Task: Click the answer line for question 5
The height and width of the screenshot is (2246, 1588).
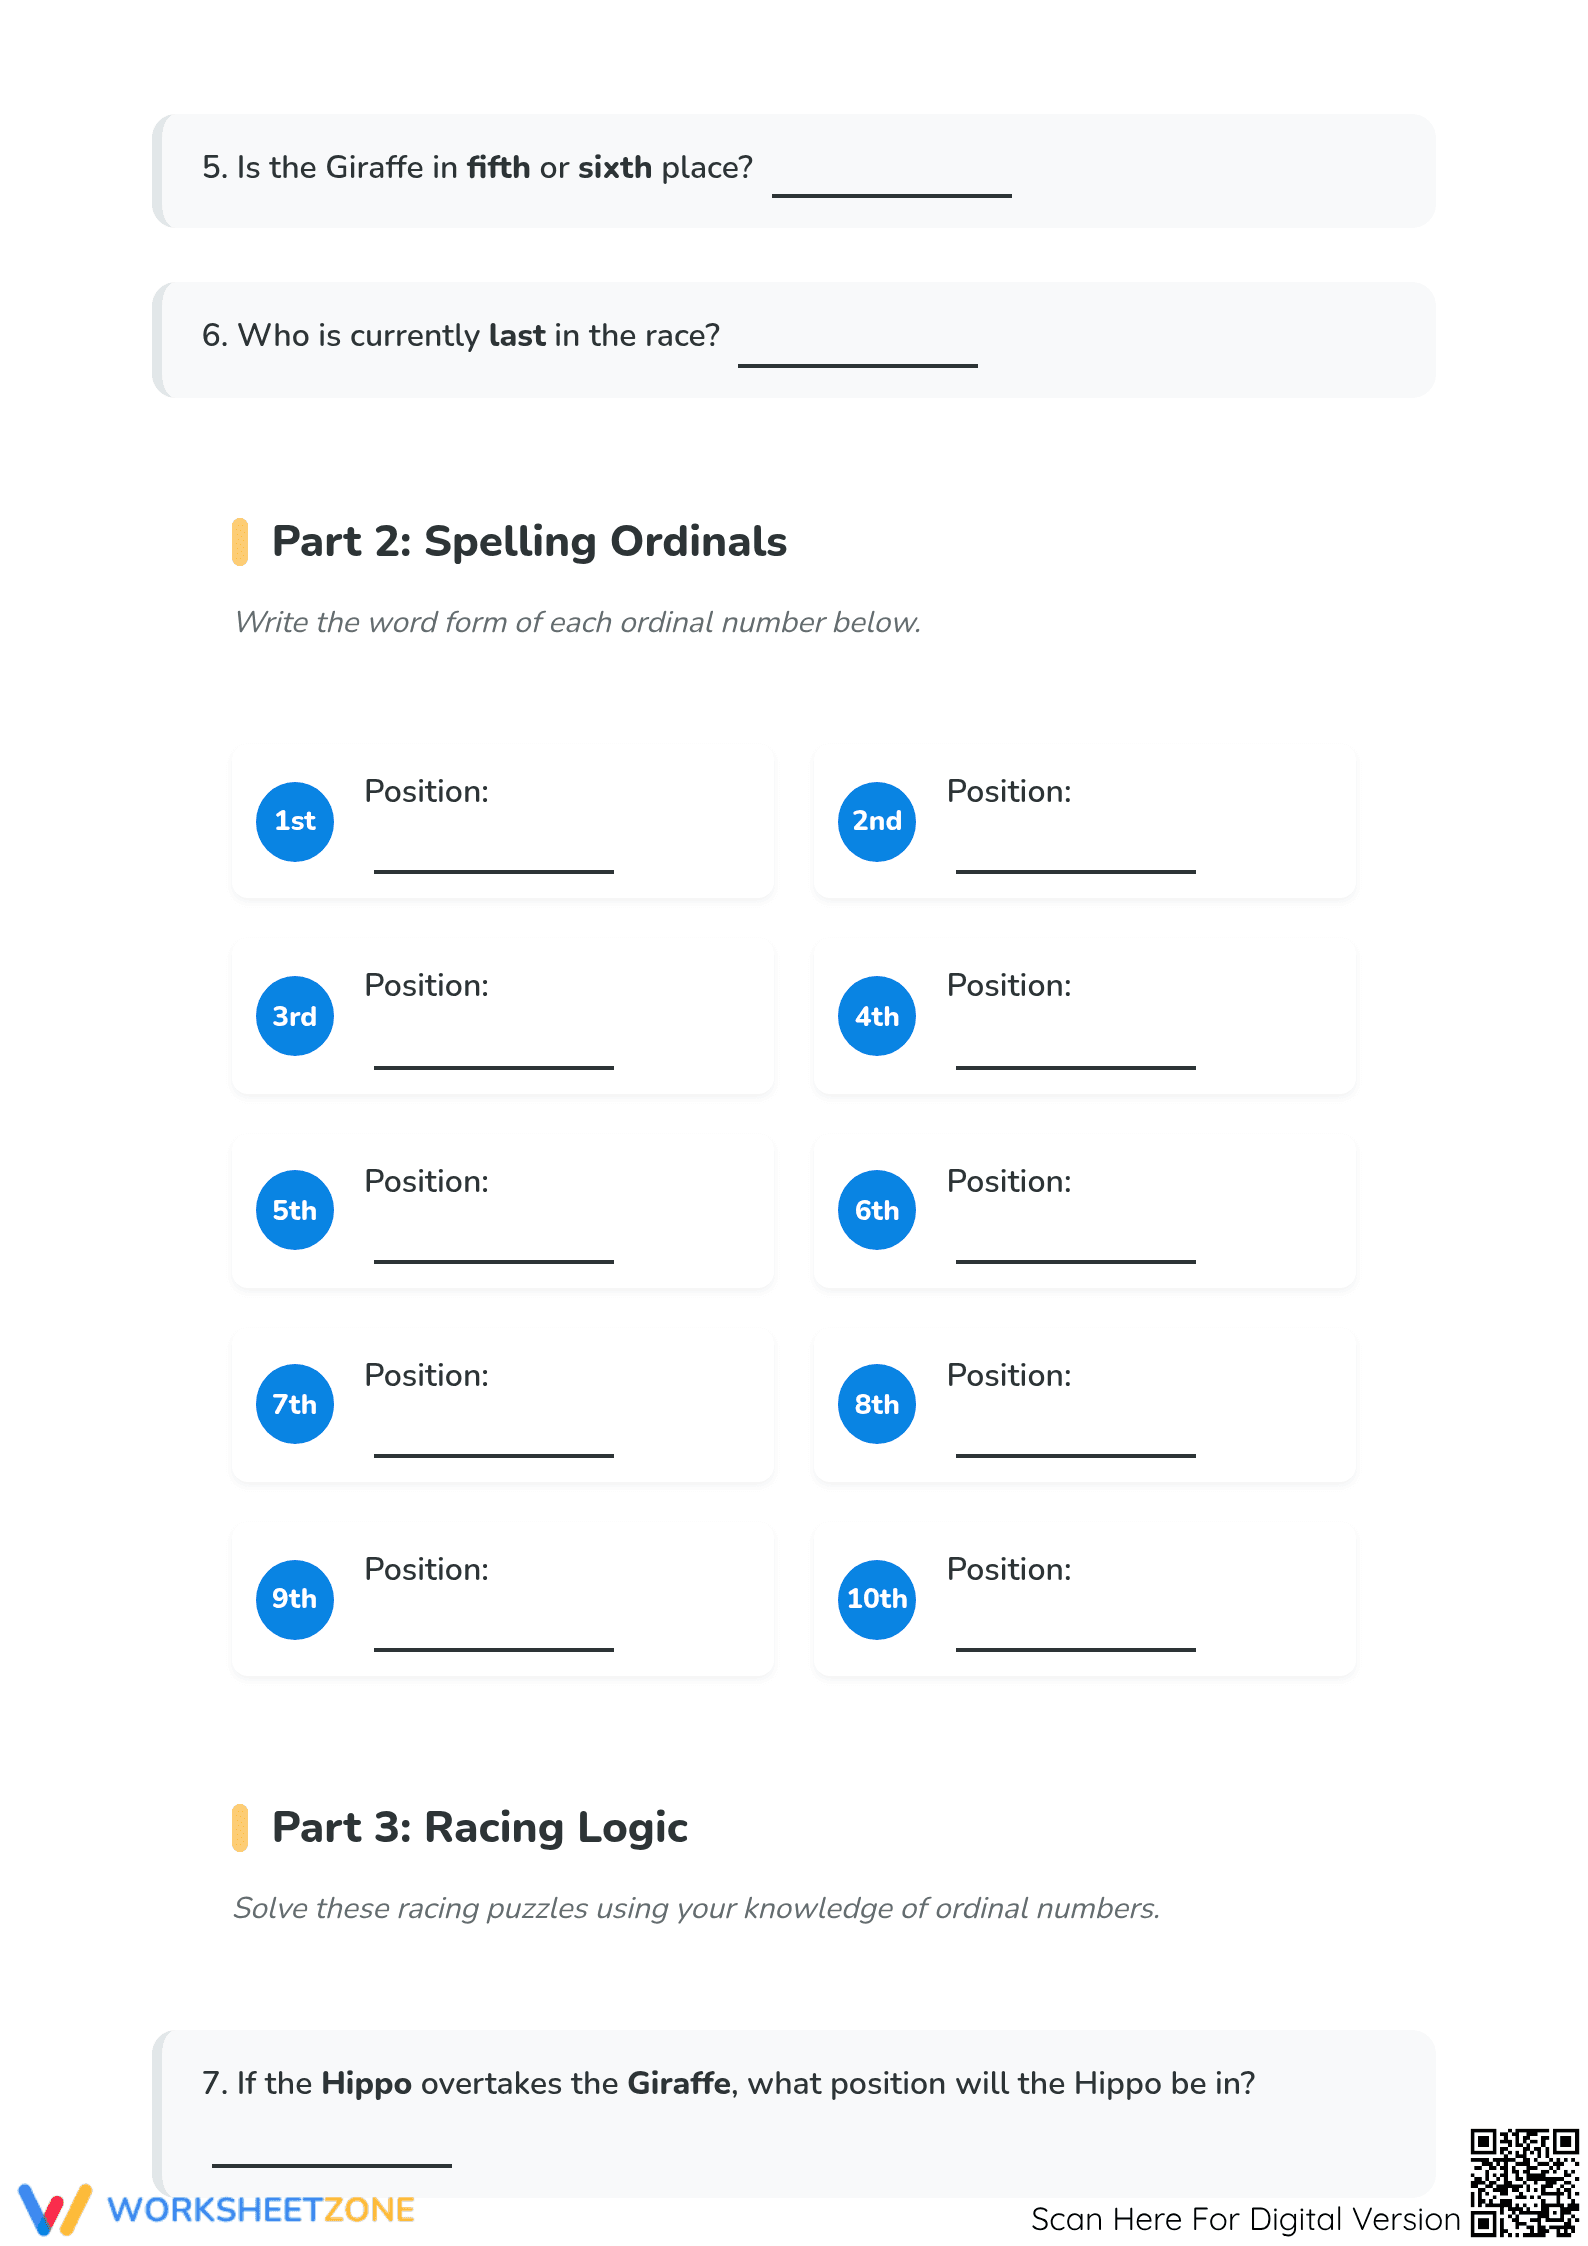Action: 891,193
